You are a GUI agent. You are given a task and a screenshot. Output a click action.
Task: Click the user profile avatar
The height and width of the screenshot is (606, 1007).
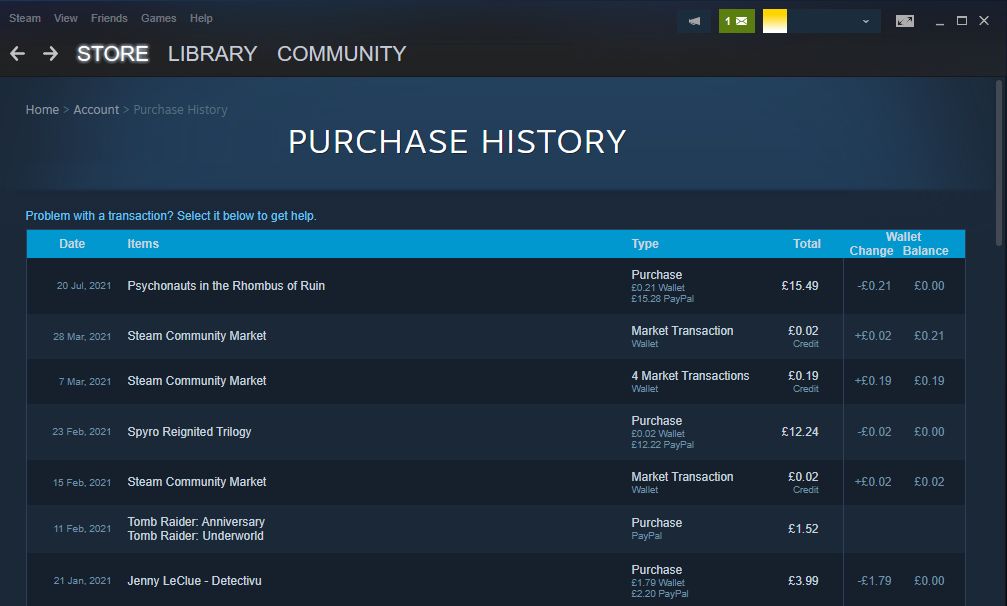tap(773, 20)
